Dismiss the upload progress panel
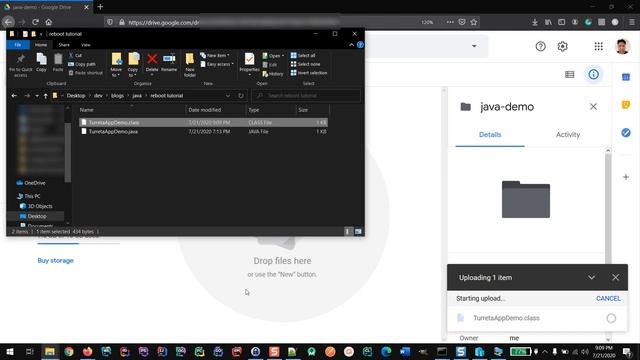The image size is (640, 360). coord(616,278)
